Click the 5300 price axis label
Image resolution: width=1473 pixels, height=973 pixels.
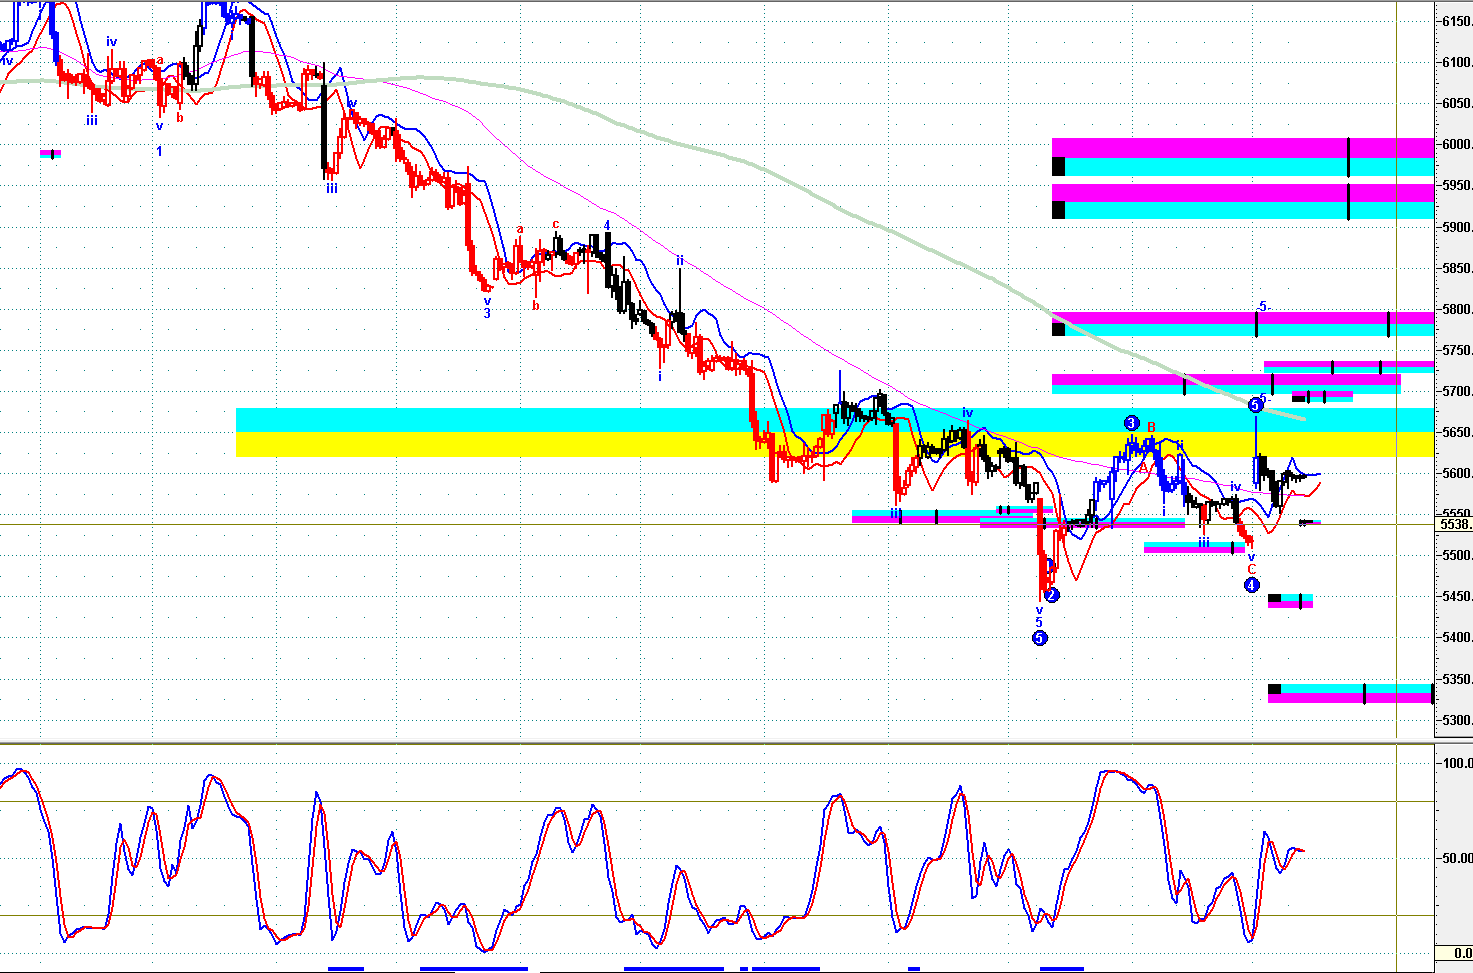pos(1457,721)
